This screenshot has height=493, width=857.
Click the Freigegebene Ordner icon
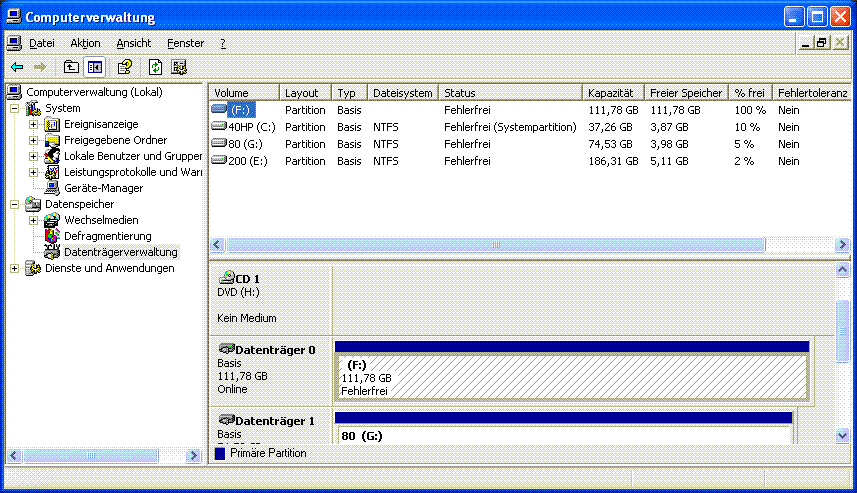(52, 140)
